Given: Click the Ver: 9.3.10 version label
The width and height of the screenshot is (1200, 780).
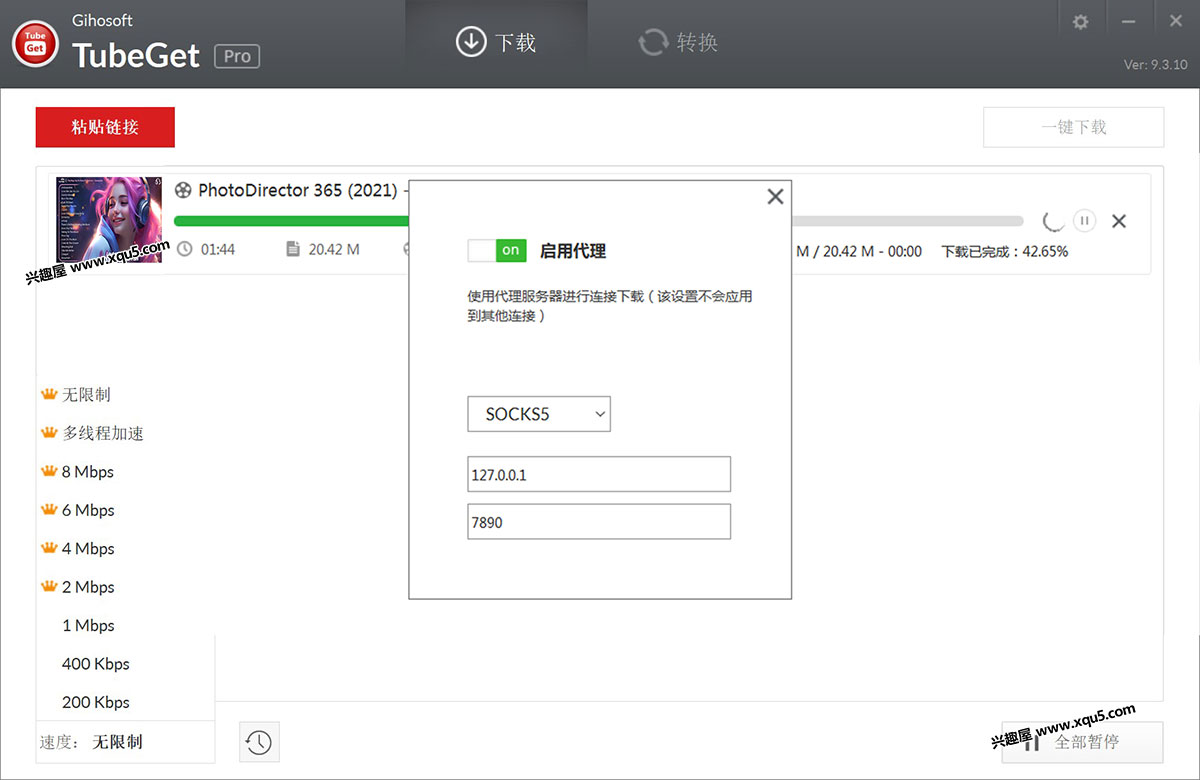Looking at the screenshot, I should (1155, 65).
